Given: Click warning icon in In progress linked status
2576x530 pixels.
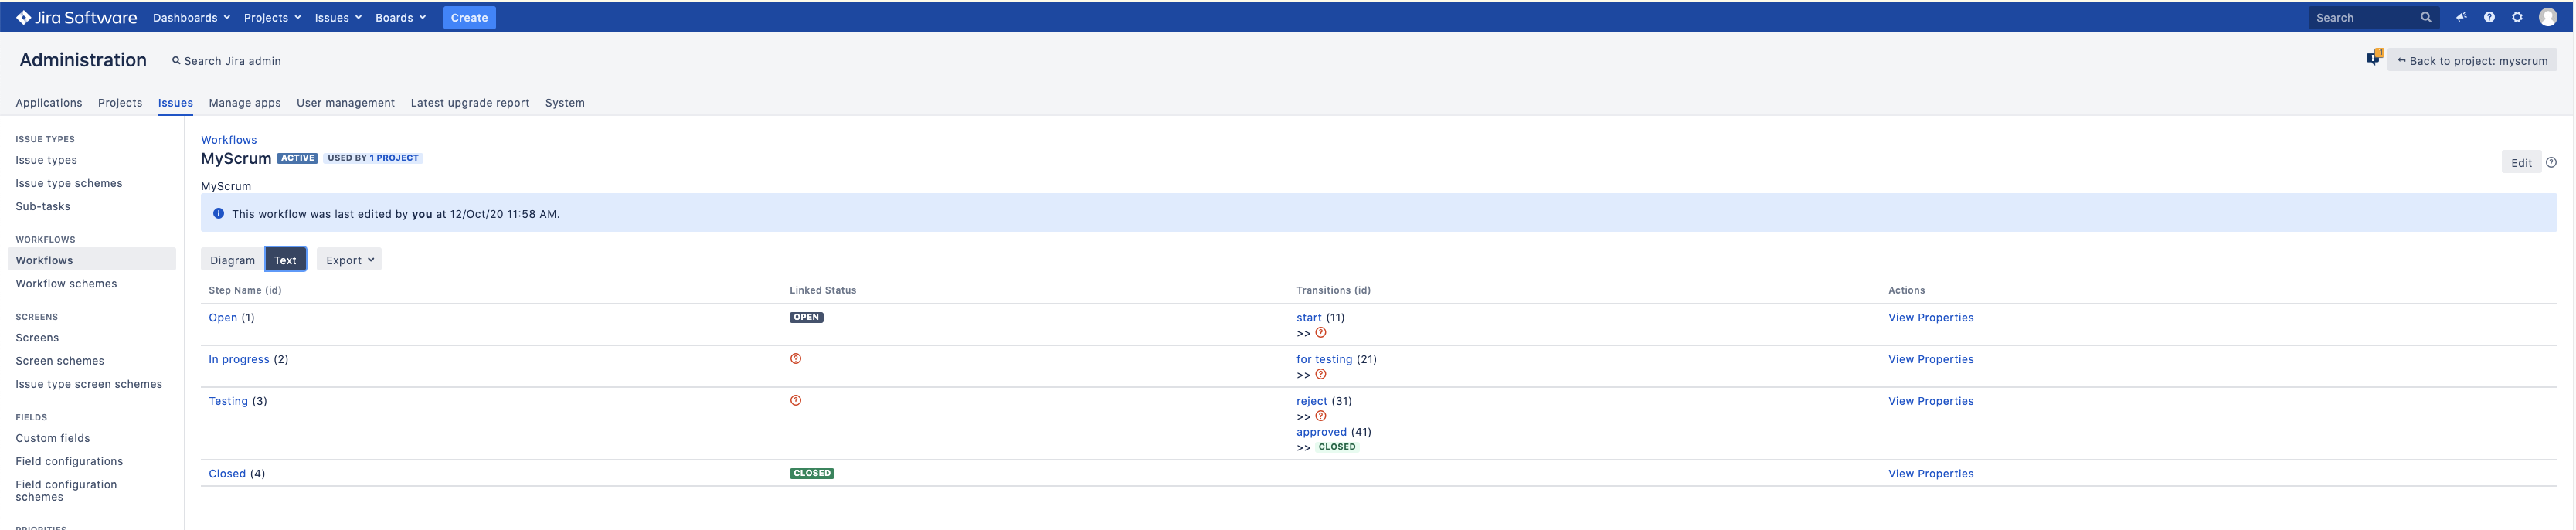Looking at the screenshot, I should click(x=795, y=358).
